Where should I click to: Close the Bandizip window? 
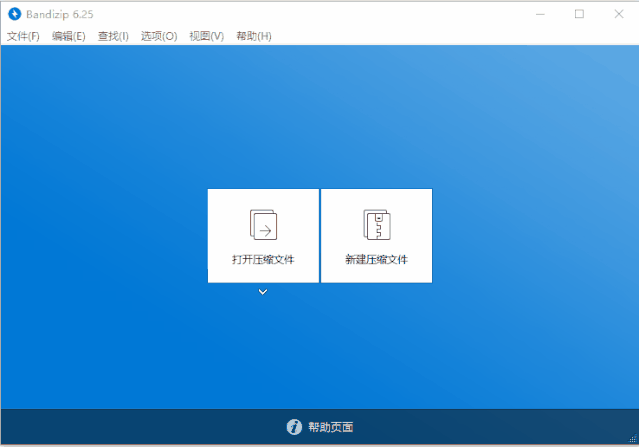pyautogui.click(x=619, y=14)
